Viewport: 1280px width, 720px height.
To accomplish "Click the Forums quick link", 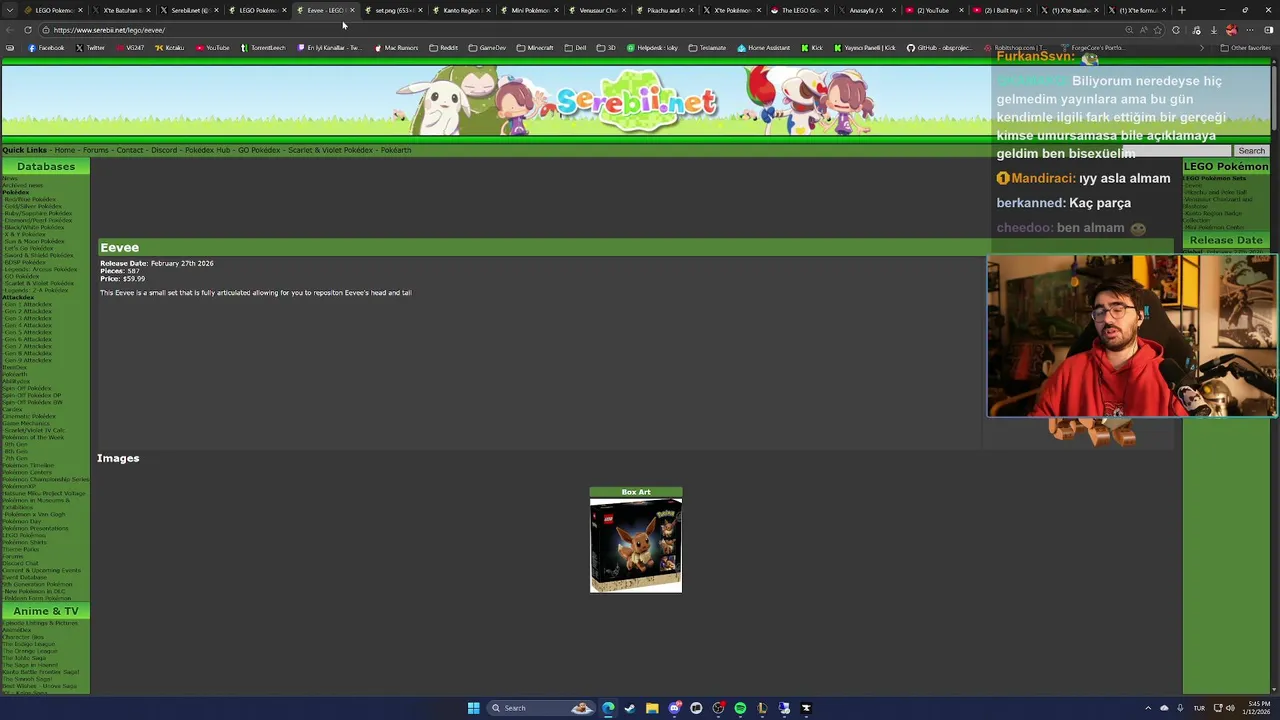I will (96, 150).
